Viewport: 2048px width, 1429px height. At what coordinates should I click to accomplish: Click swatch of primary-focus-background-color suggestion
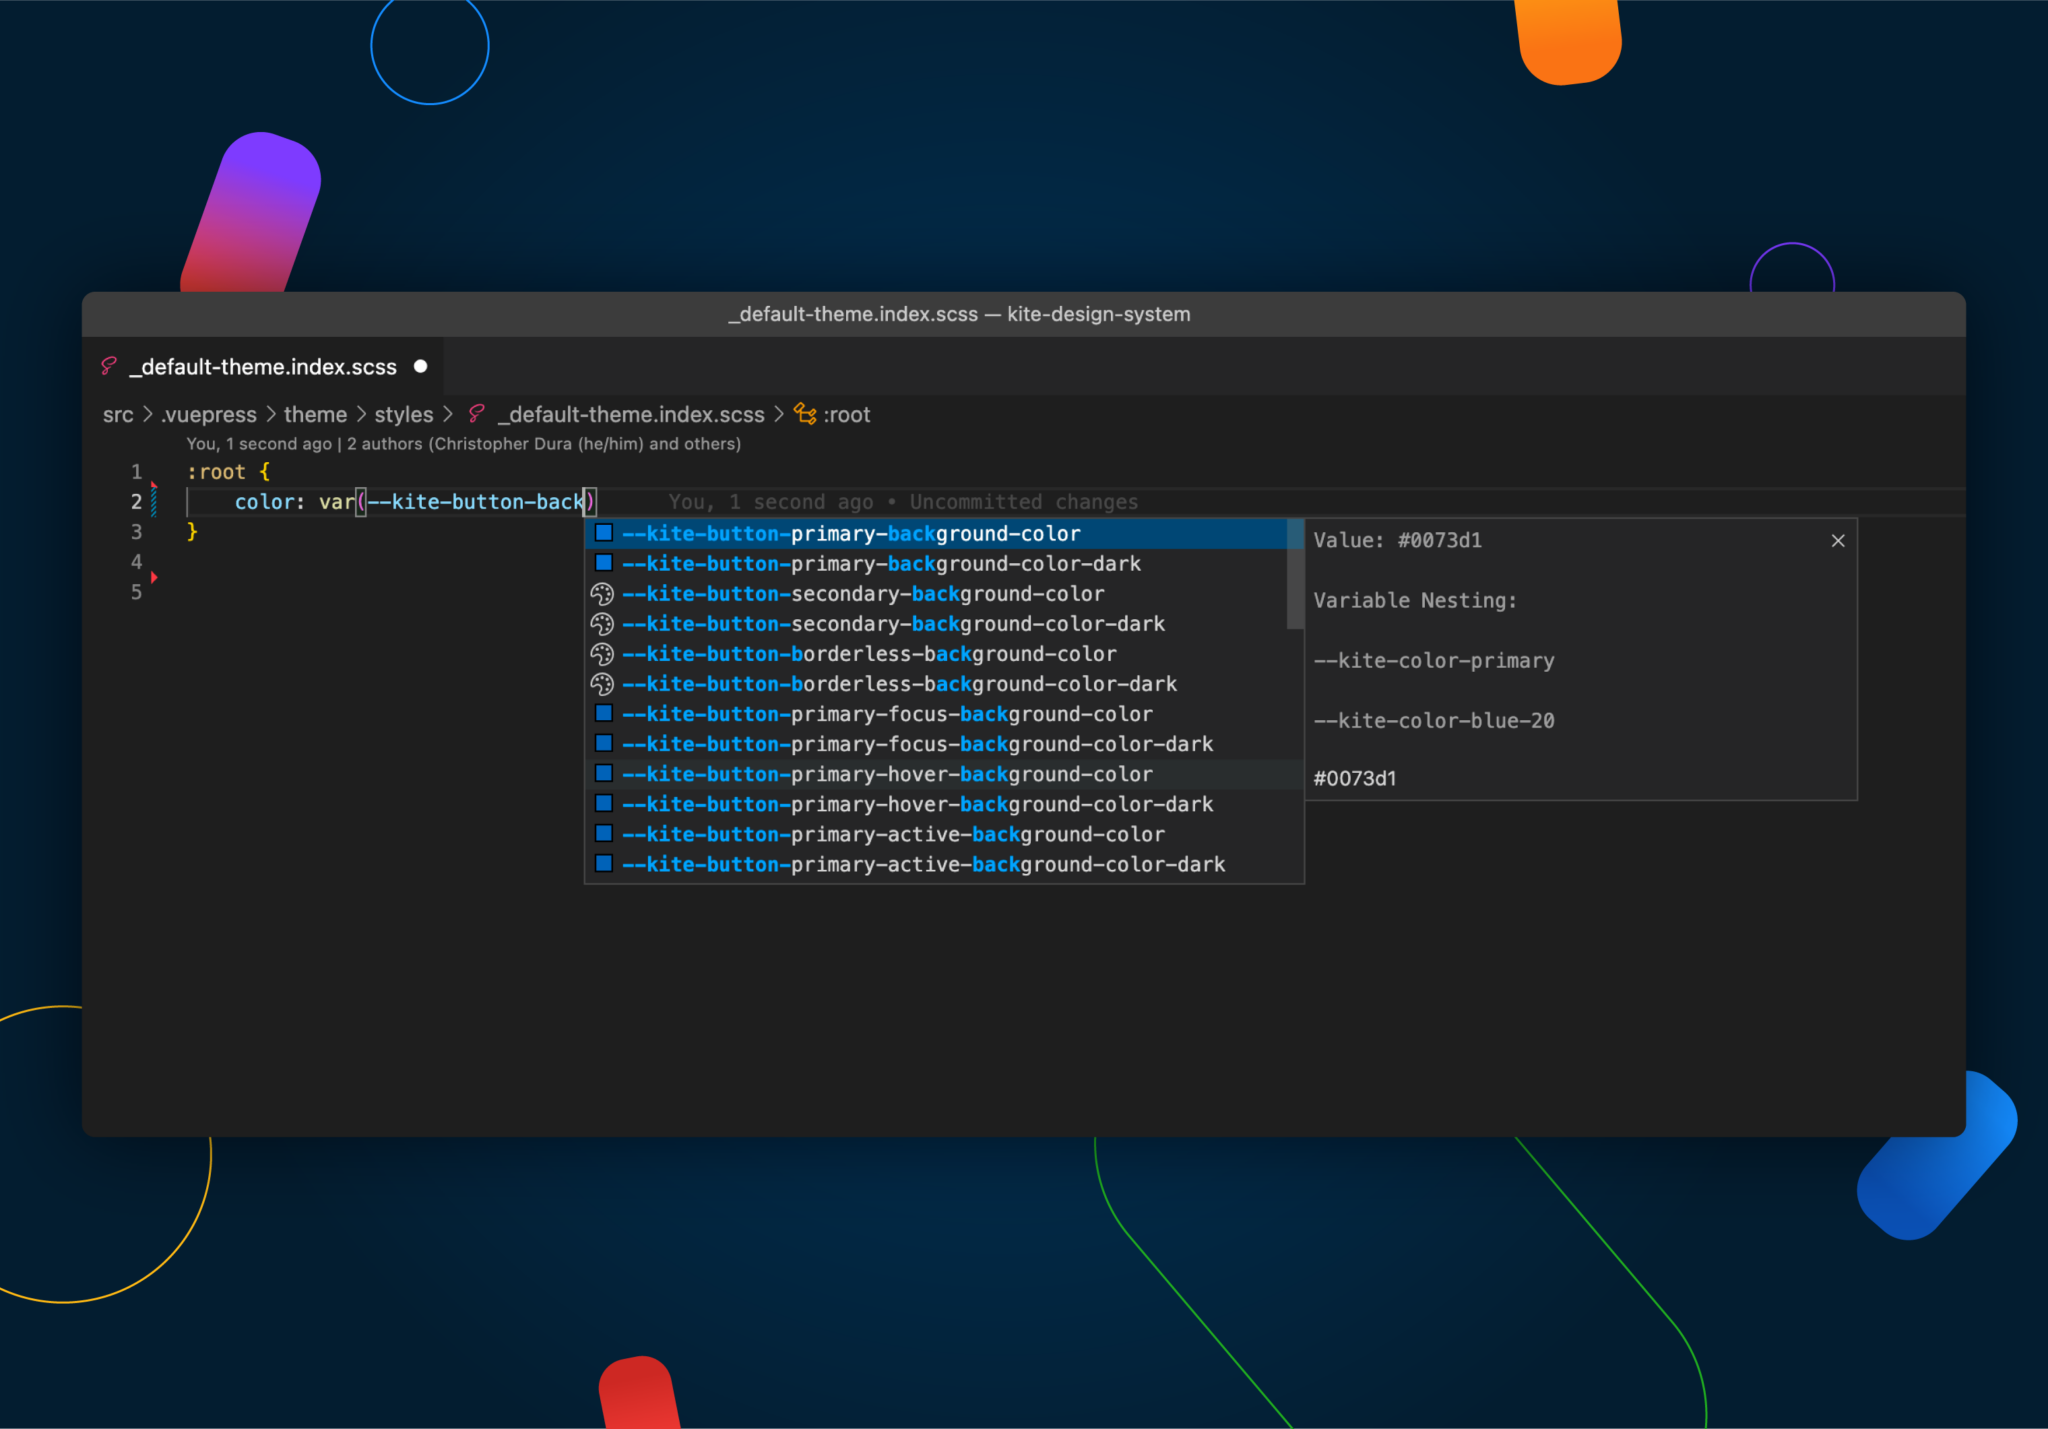604,713
